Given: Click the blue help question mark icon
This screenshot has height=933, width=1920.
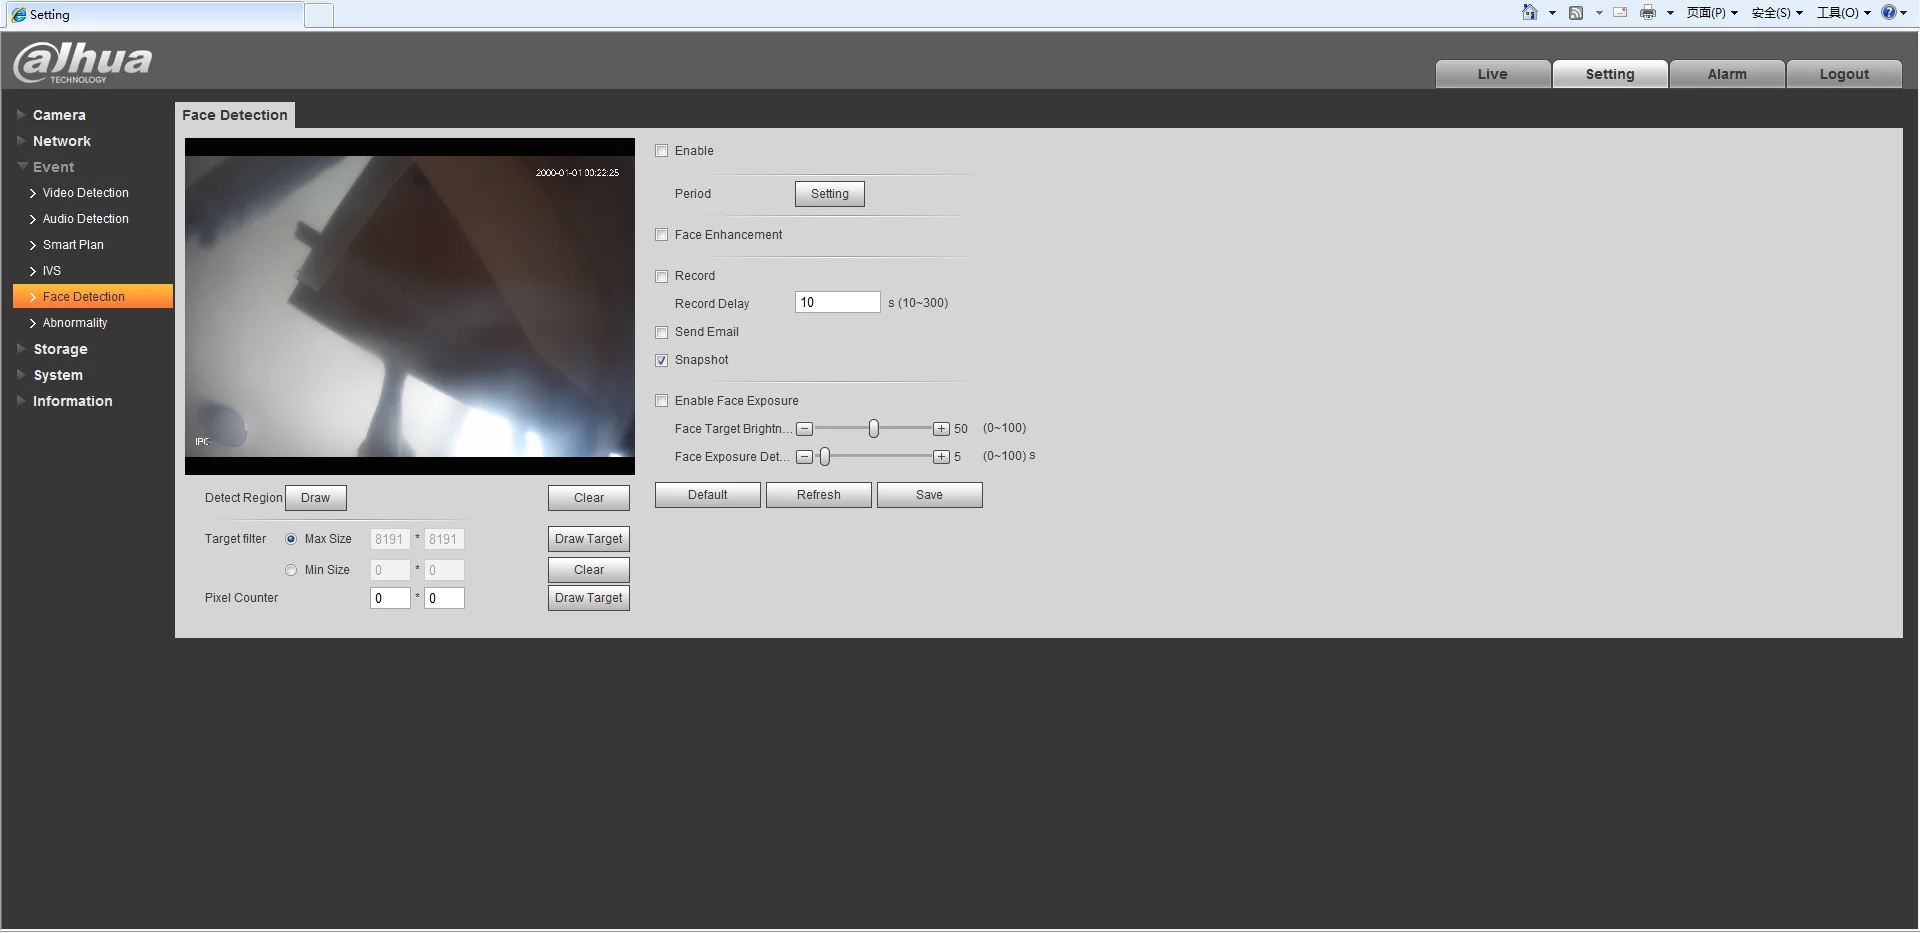Looking at the screenshot, I should click(x=1889, y=13).
